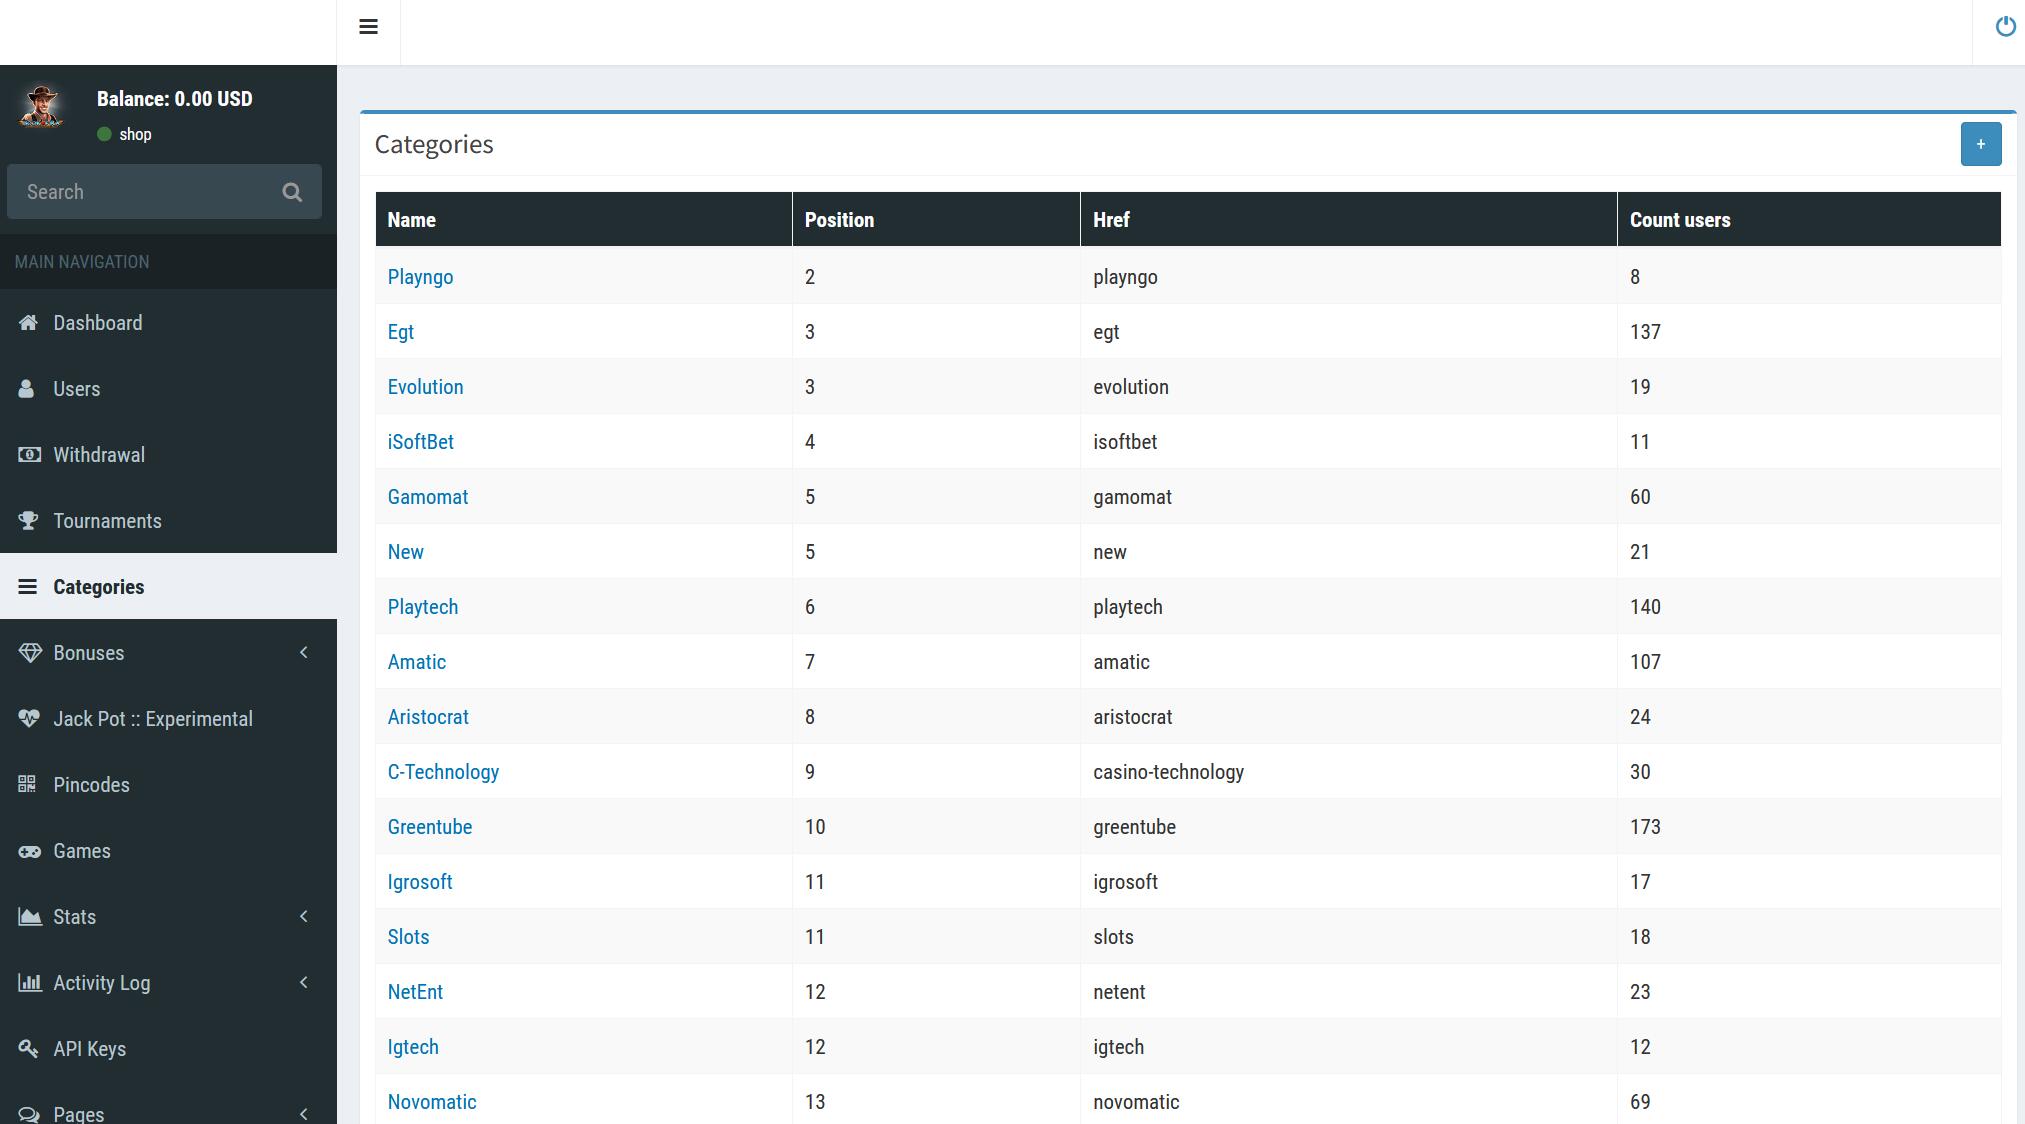Open the Games menu item

[x=168, y=850]
